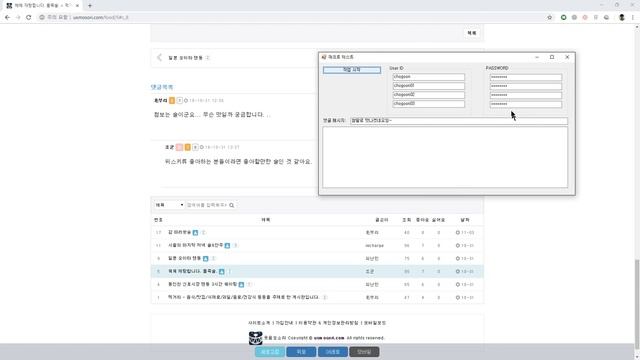Open a new browser tab with the plus
Image resolution: width=640 pixels, height=360 pixels.
[x=90, y=6]
